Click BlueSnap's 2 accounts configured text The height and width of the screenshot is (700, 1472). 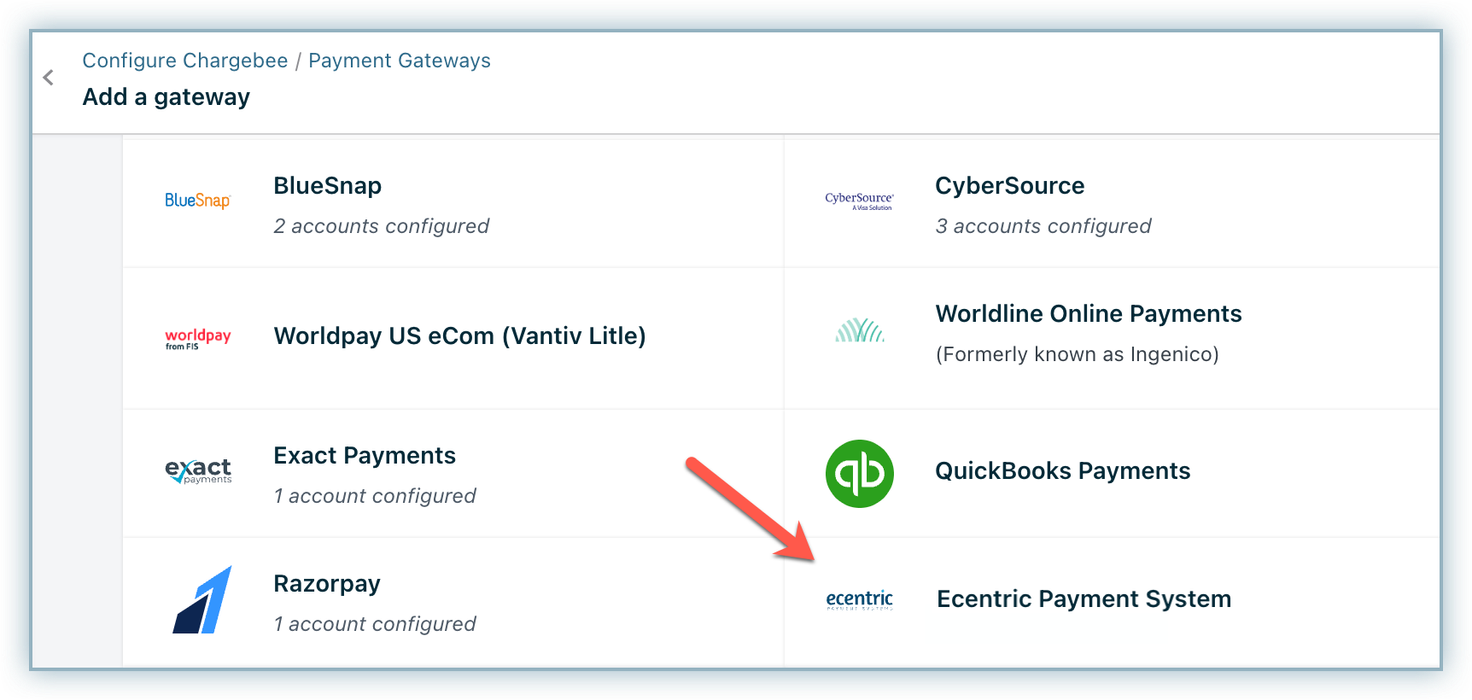point(381,226)
